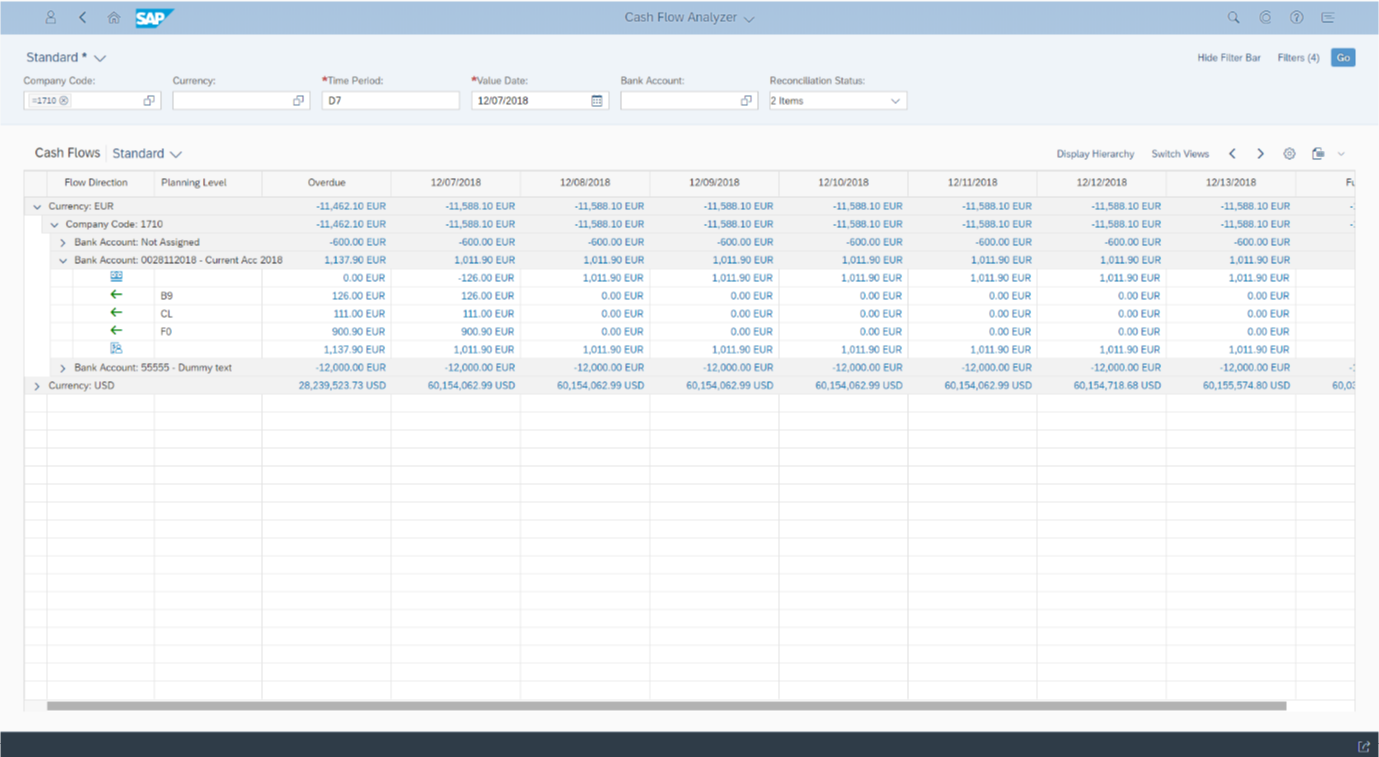Screen dimensions: 1379x757
Task: Open value help for Bank Account
Action: click(746, 101)
